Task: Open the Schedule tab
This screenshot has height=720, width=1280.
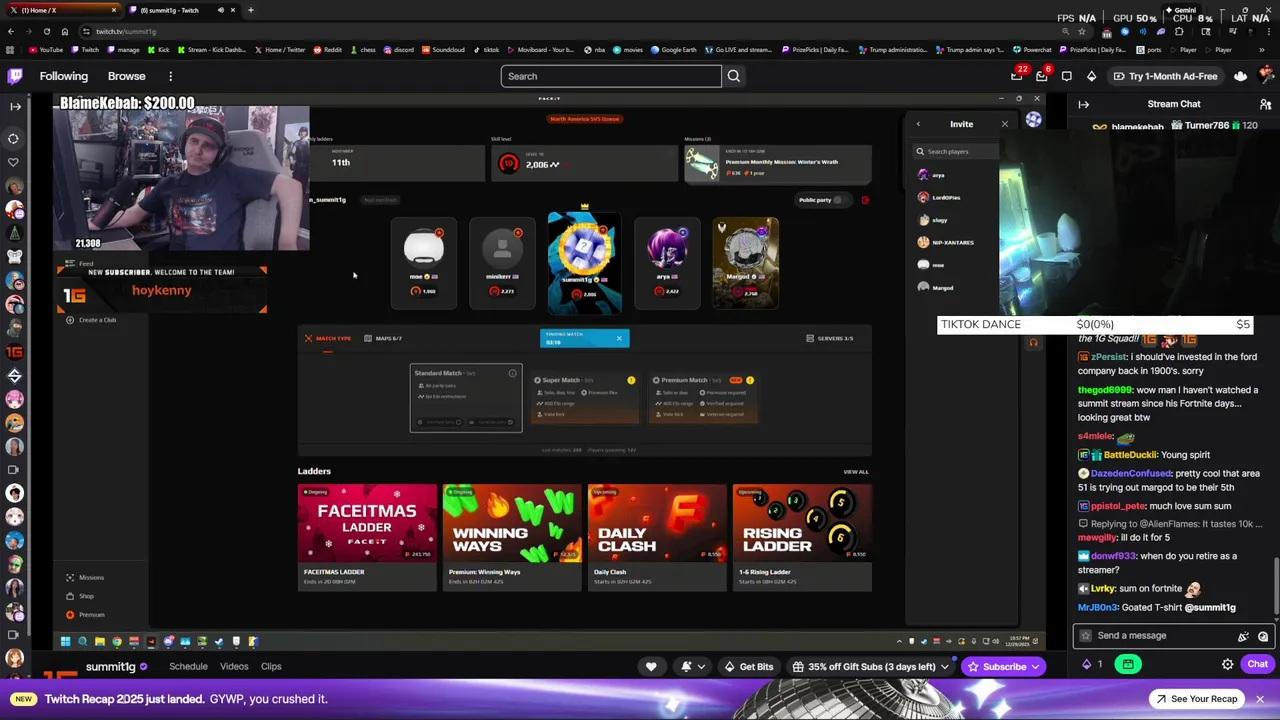Action: pos(188,666)
